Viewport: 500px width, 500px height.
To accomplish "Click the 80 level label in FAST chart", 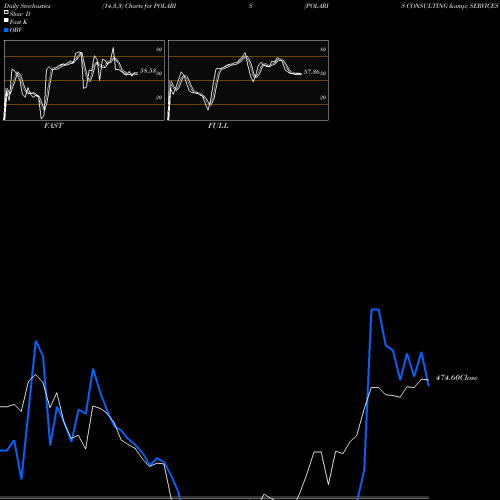I will click(x=159, y=49).
